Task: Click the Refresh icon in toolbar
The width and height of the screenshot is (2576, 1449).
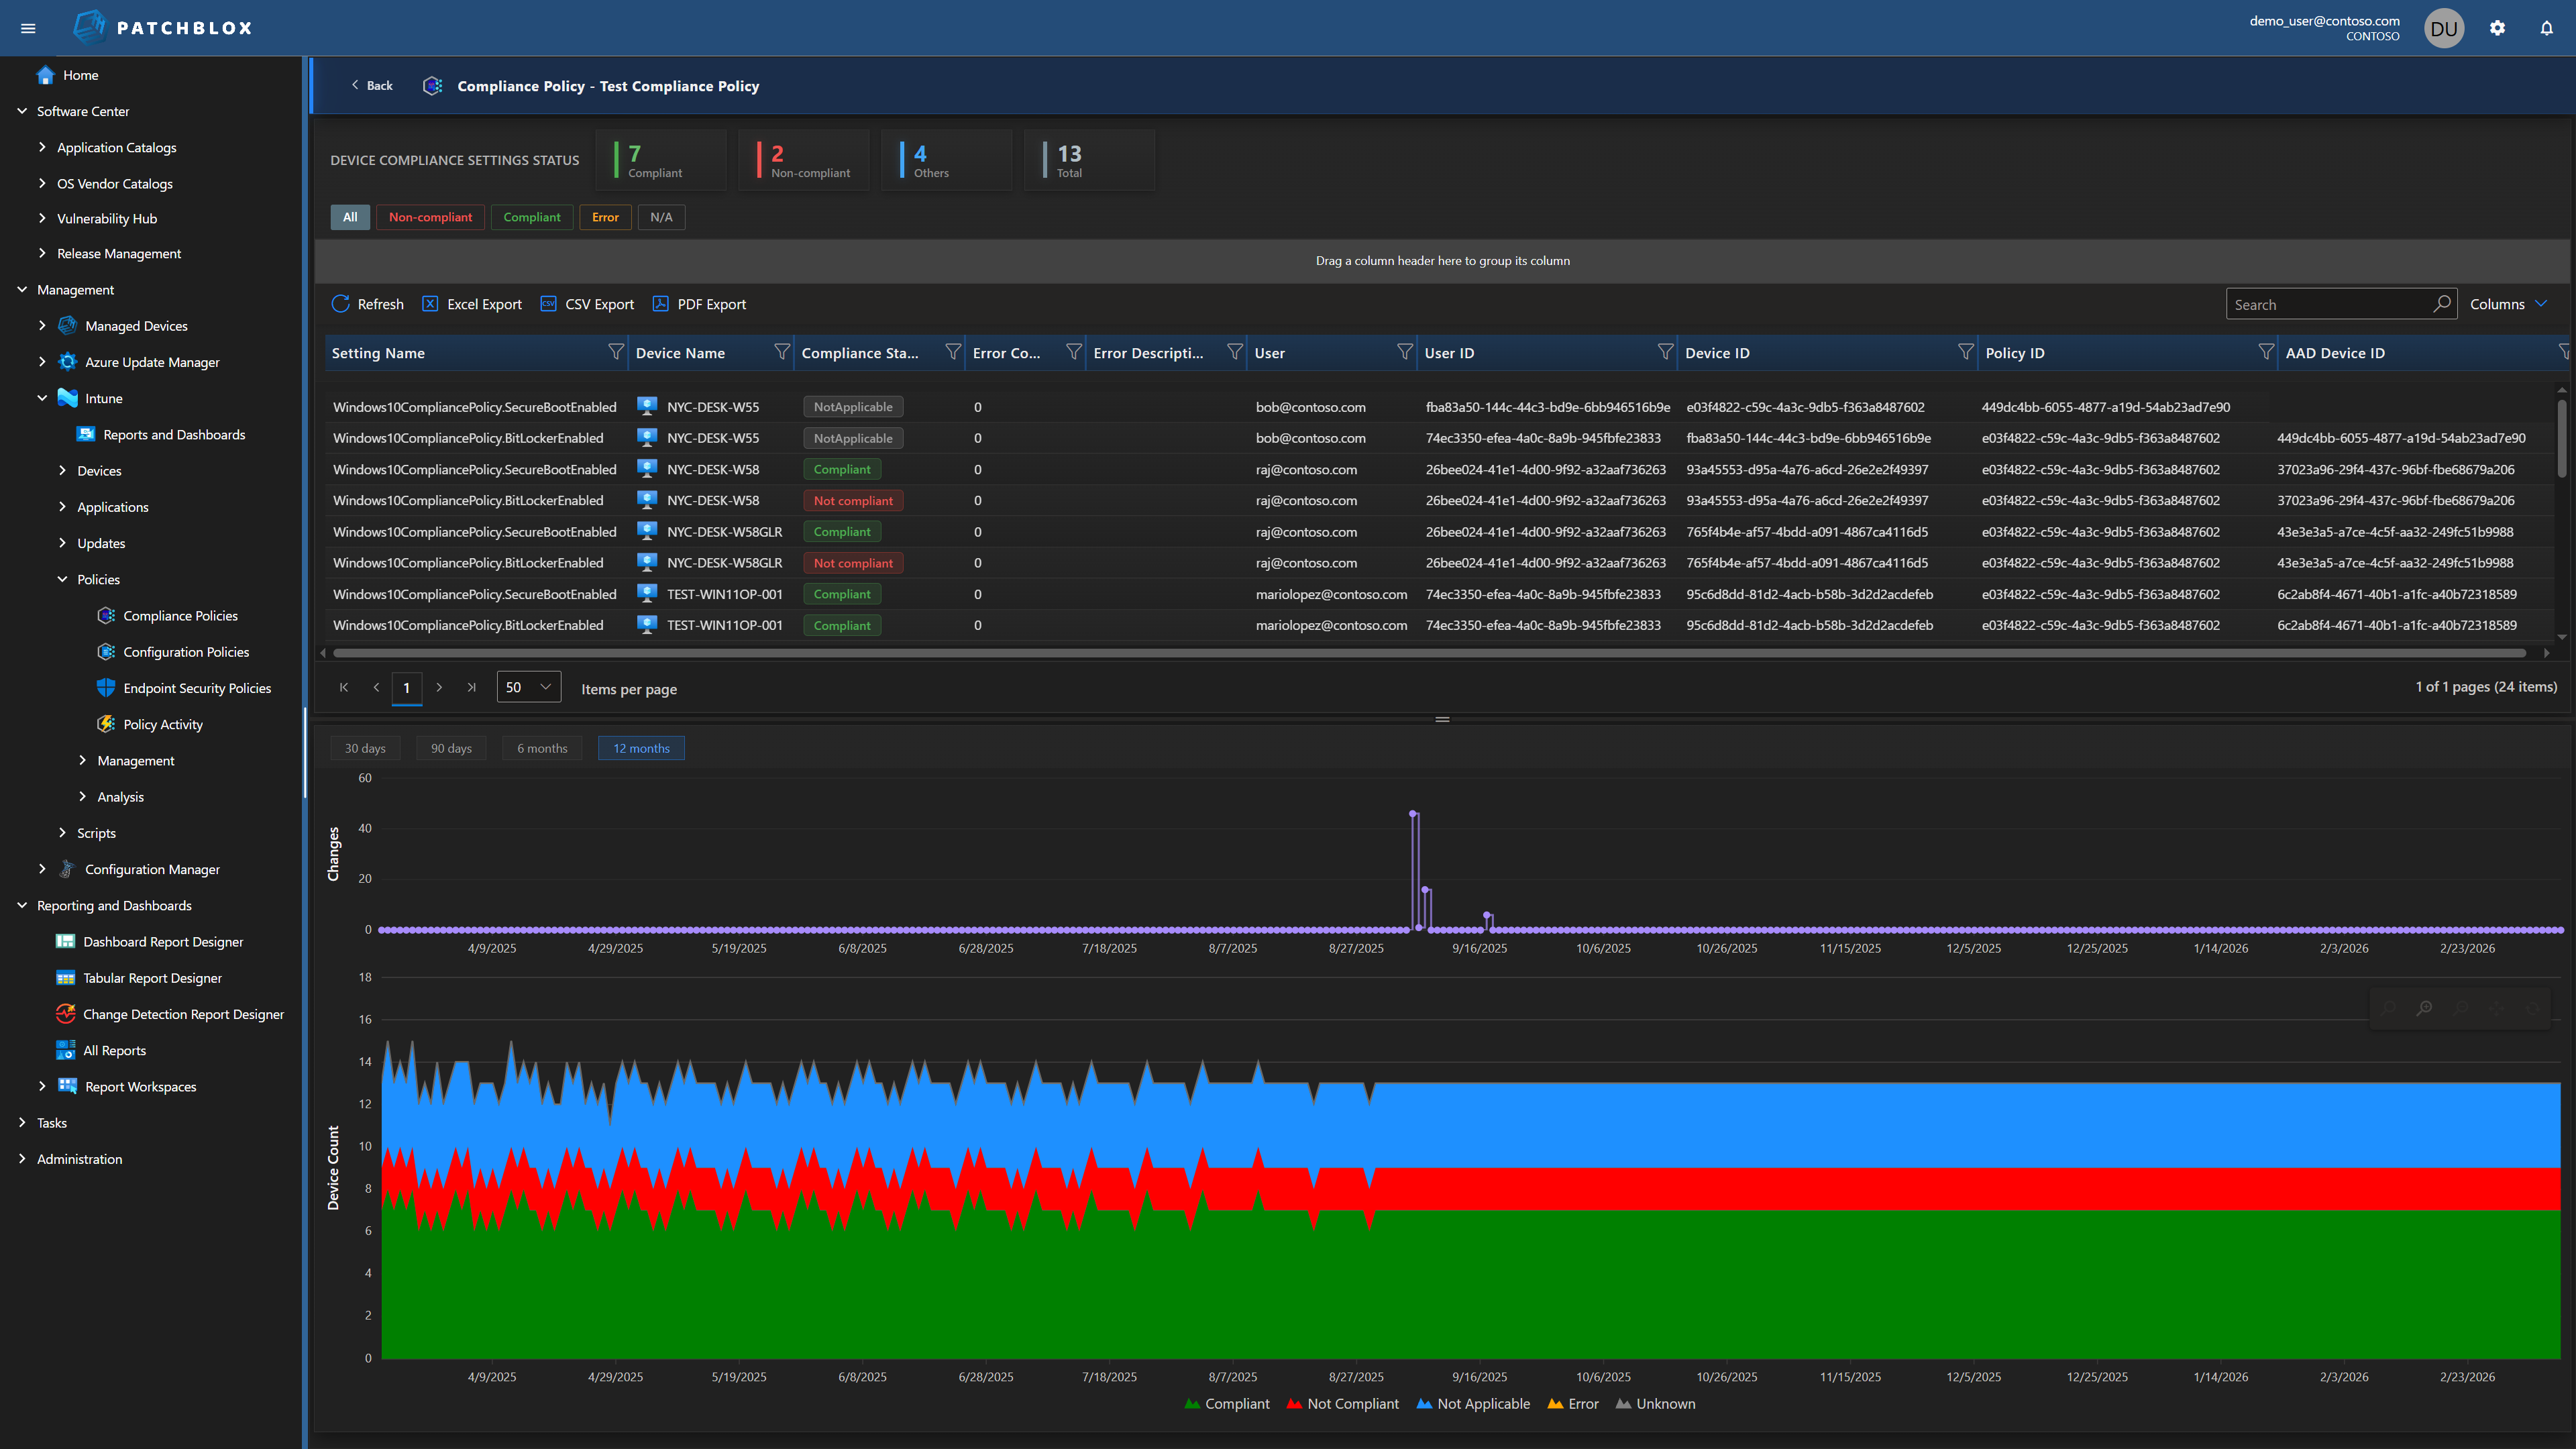Action: click(341, 304)
